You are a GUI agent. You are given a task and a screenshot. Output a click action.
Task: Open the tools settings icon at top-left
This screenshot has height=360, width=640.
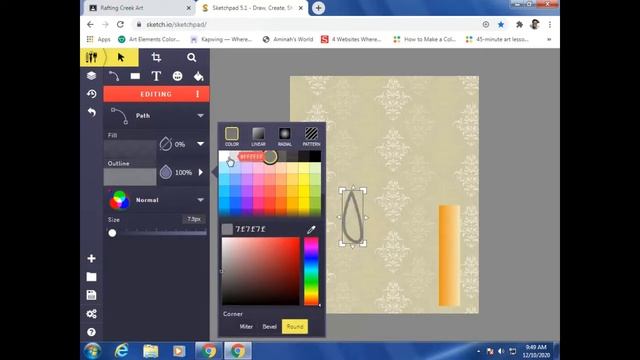tap(91, 58)
